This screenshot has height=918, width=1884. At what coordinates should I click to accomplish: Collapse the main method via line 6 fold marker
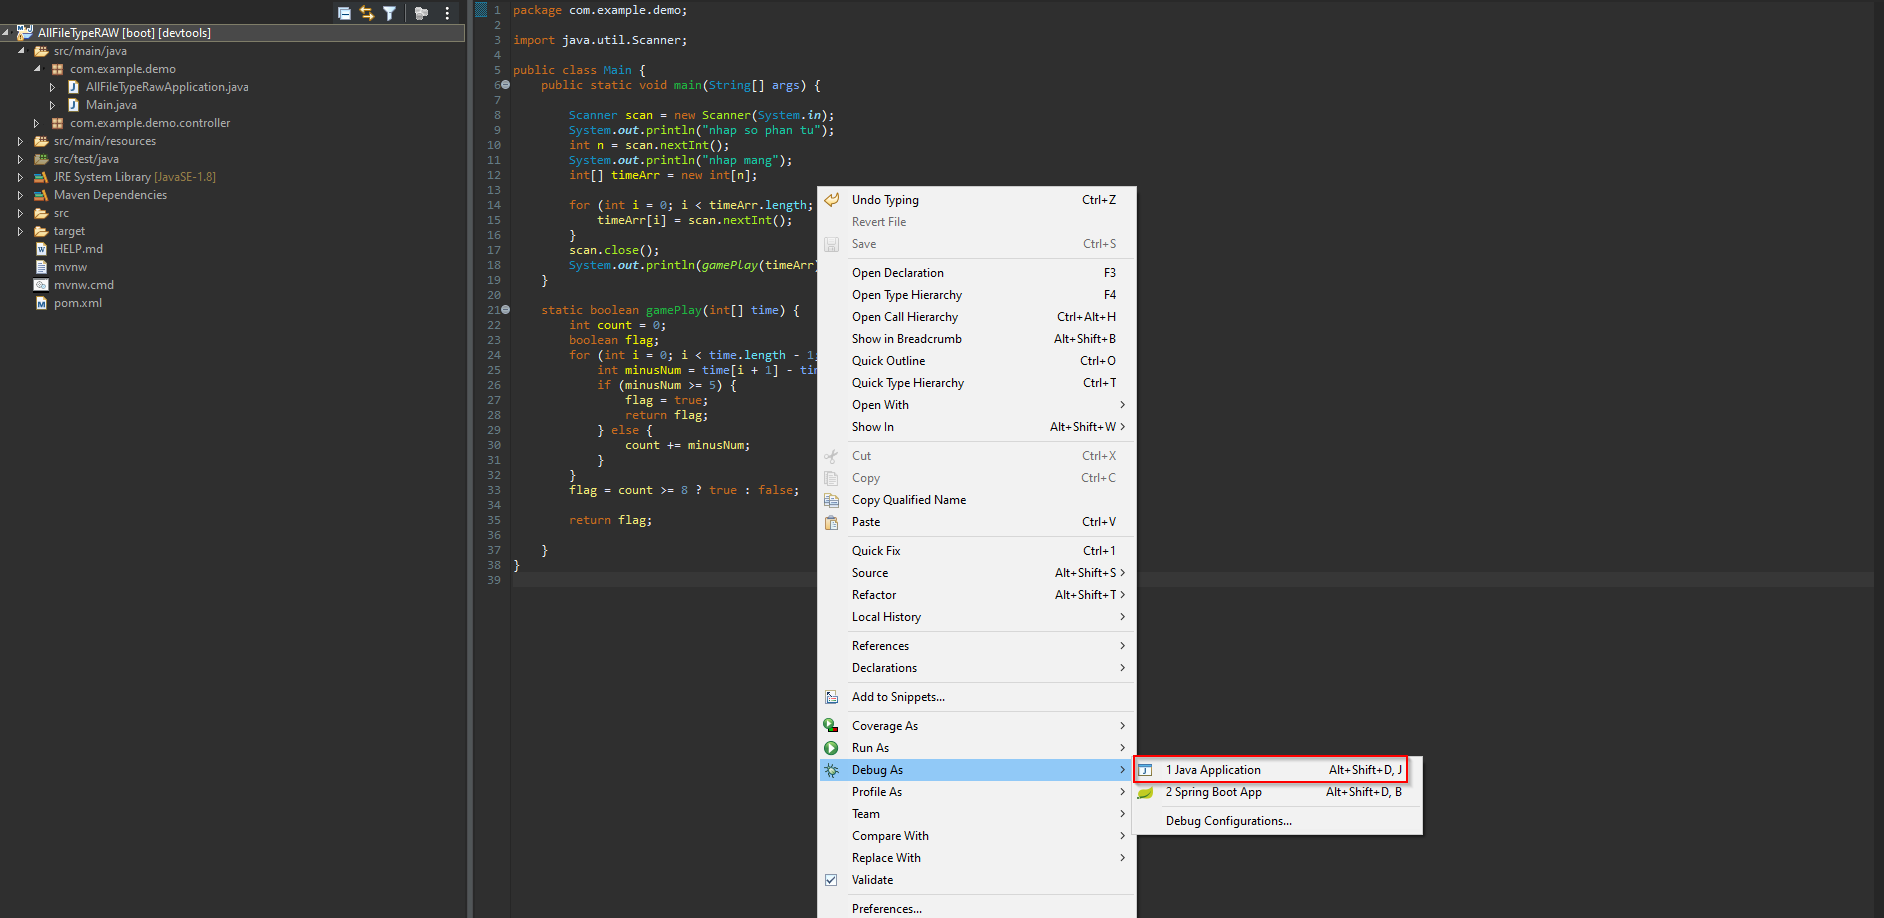pyautogui.click(x=504, y=85)
